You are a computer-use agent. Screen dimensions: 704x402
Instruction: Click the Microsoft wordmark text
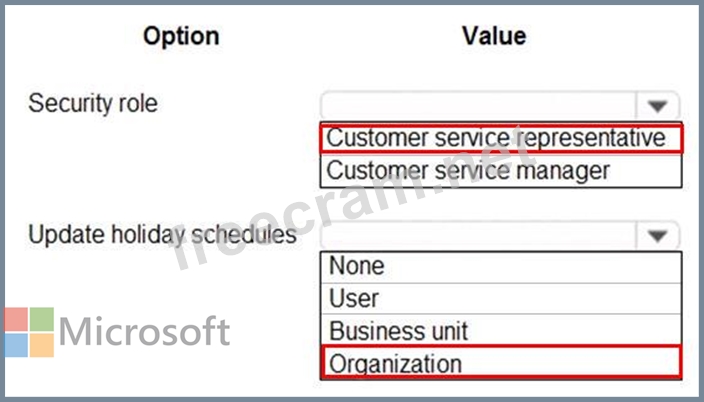pos(144,332)
